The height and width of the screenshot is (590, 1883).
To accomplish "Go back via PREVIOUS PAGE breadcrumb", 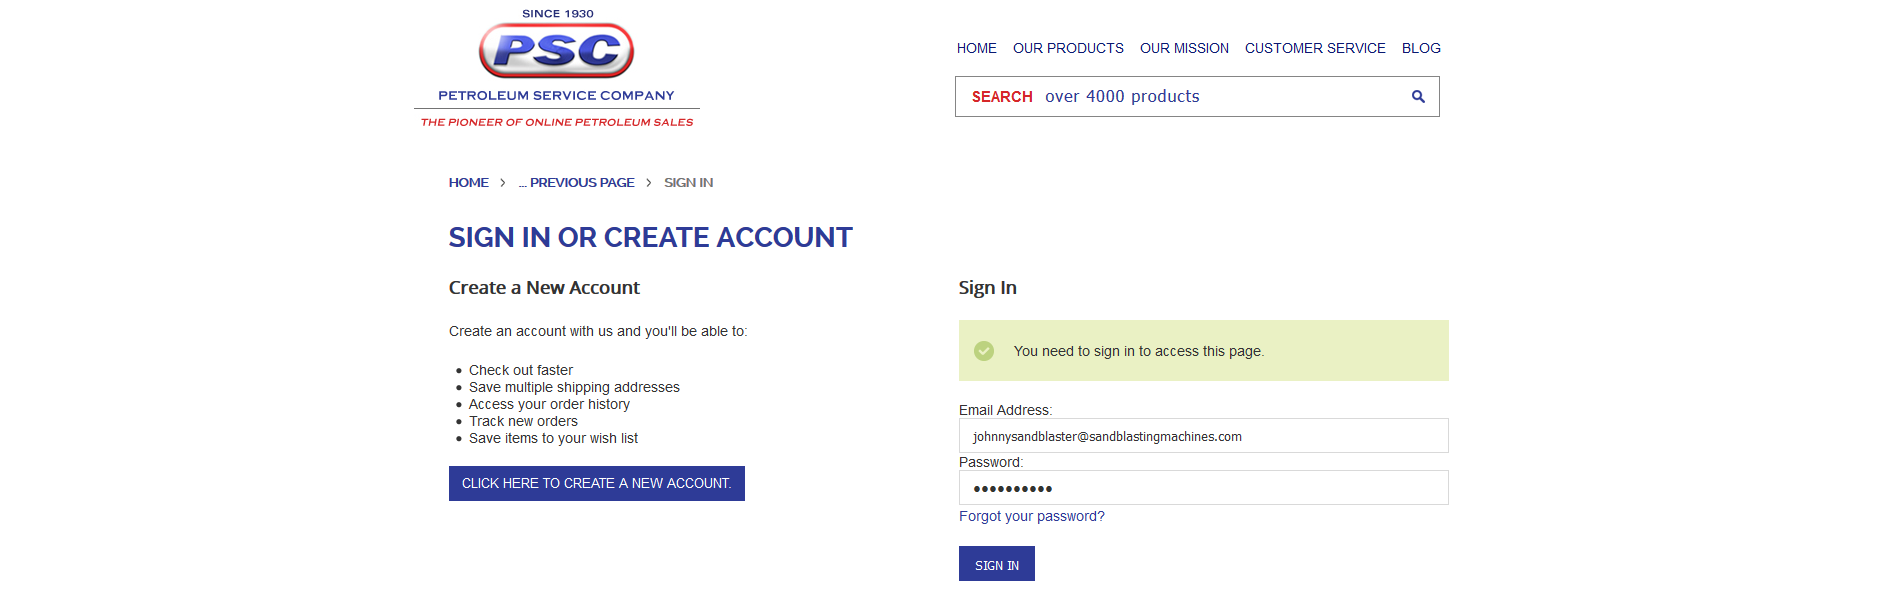I will [x=577, y=183].
